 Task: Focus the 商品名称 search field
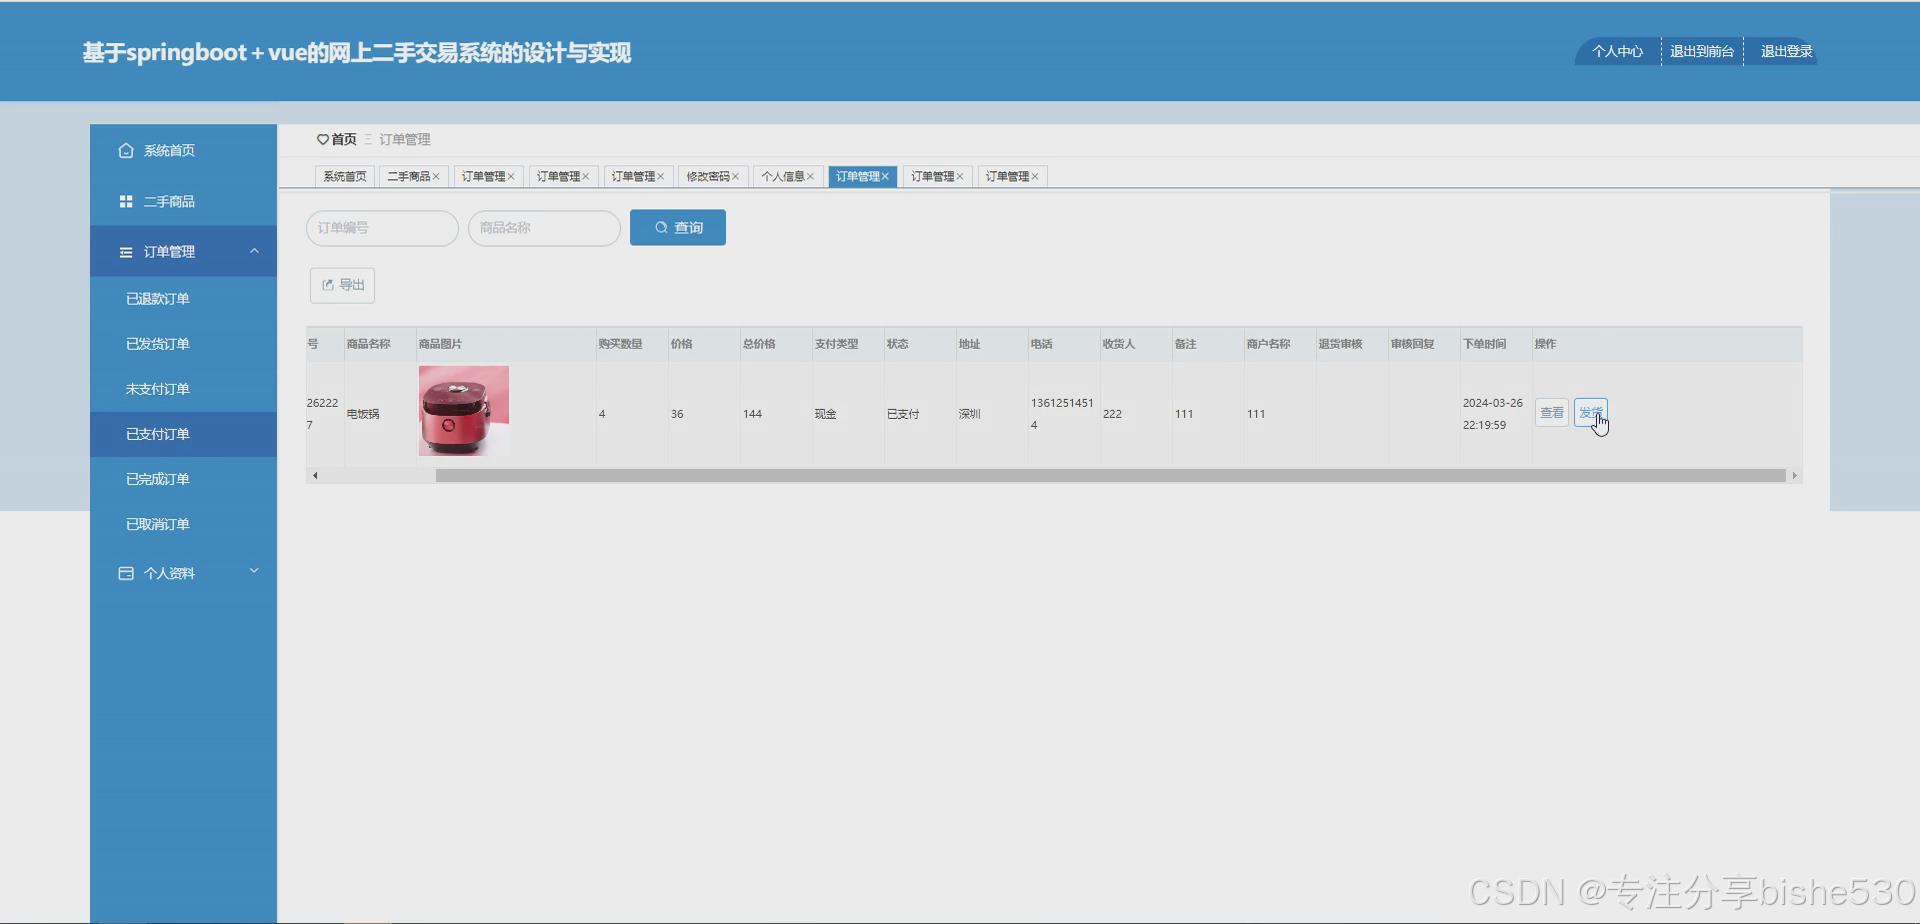pos(544,228)
